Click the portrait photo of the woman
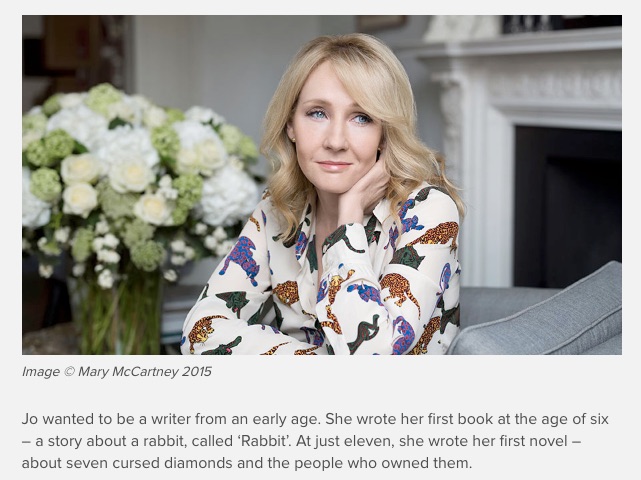Viewport: 641px width, 480px height. click(x=322, y=185)
